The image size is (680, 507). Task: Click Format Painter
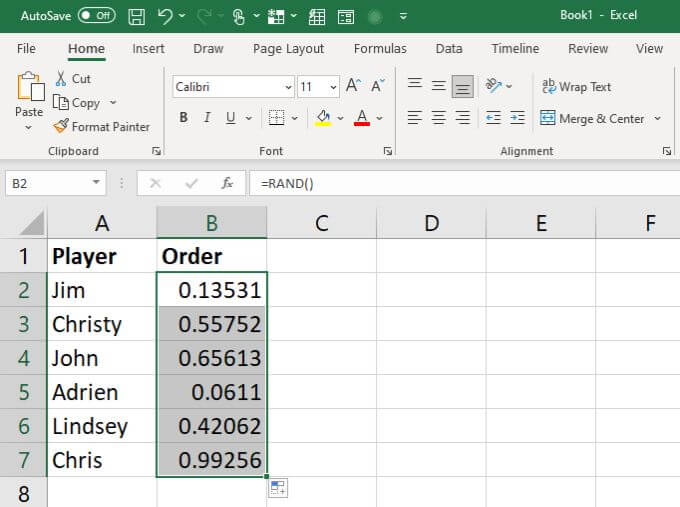click(x=101, y=127)
